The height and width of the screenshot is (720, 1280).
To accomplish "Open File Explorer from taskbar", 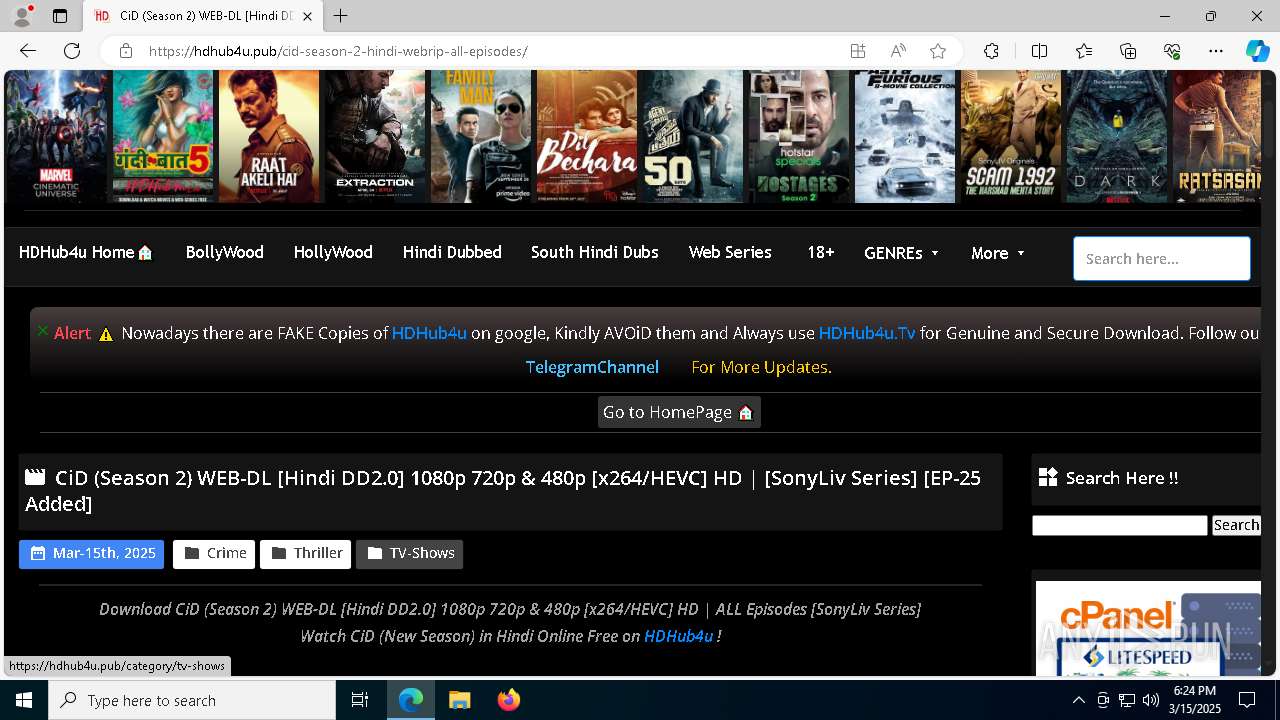I will 459,700.
